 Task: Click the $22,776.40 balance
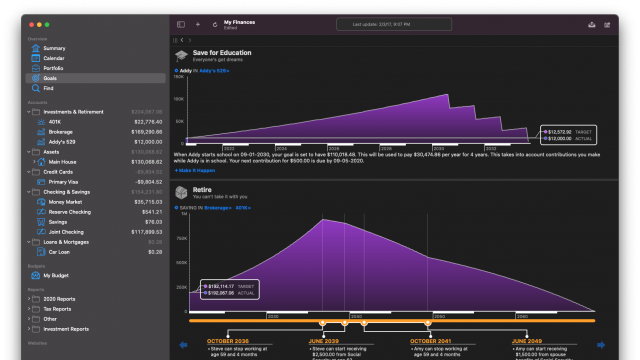148,122
